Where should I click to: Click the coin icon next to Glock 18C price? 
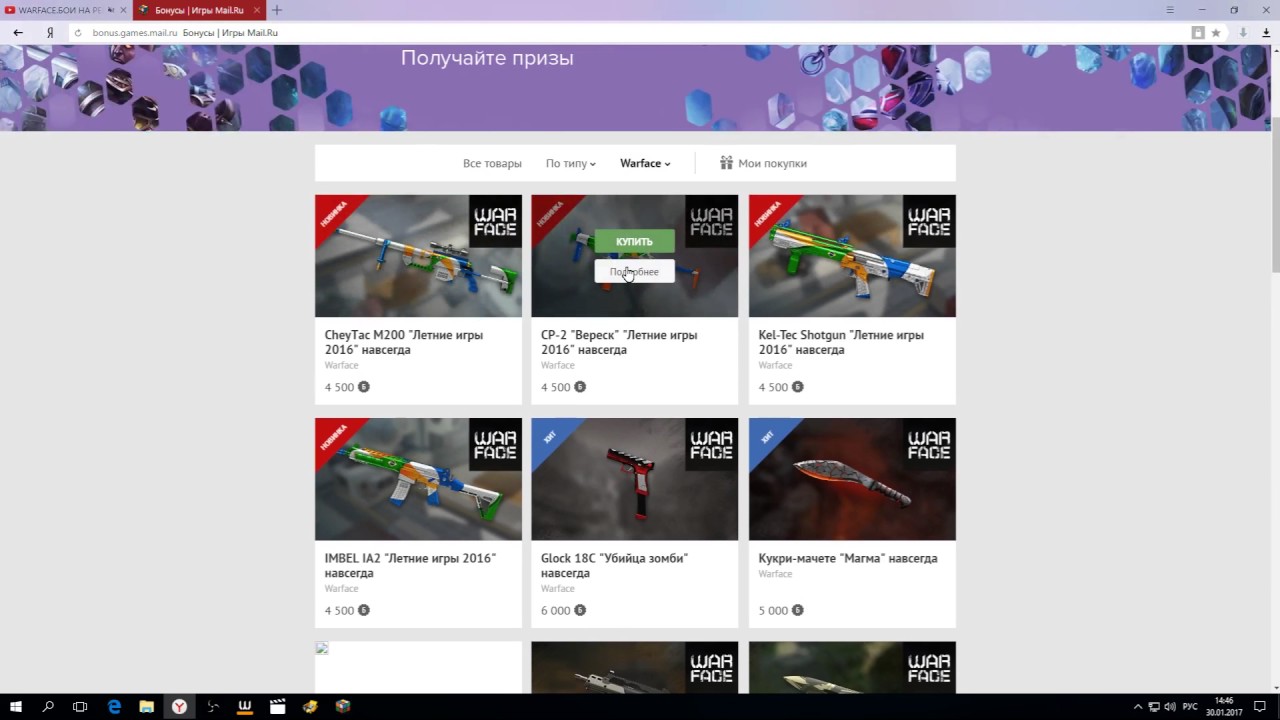pos(580,610)
